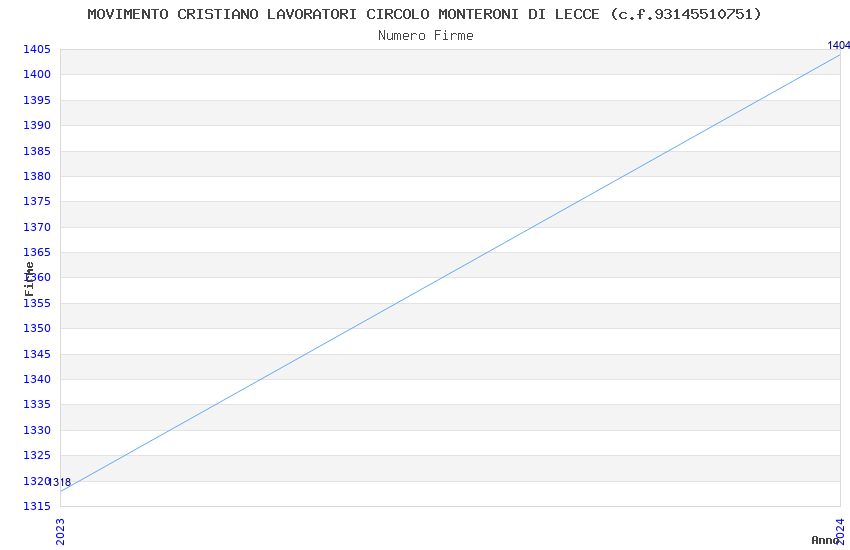The height and width of the screenshot is (550, 850).
Task: Click the data label 1404
Action: pos(838,45)
